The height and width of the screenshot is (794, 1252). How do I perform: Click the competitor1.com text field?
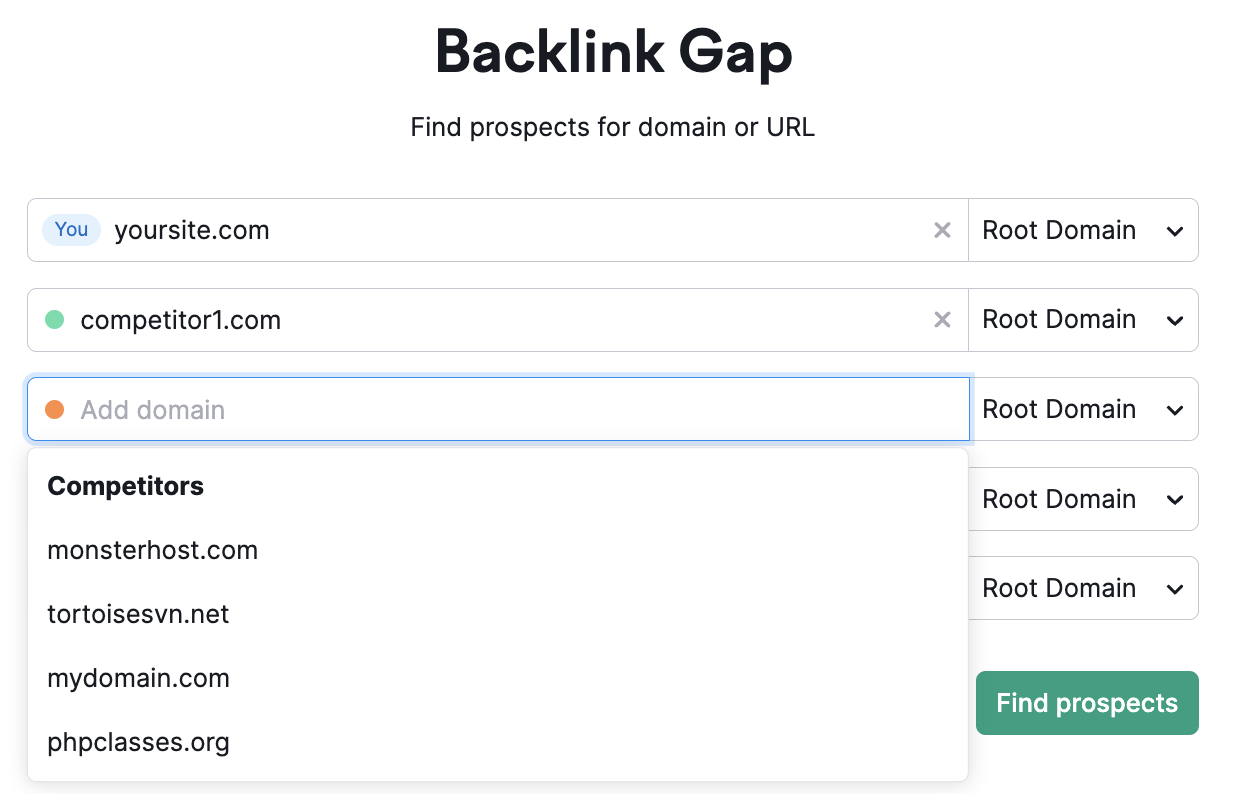[x=400, y=320]
